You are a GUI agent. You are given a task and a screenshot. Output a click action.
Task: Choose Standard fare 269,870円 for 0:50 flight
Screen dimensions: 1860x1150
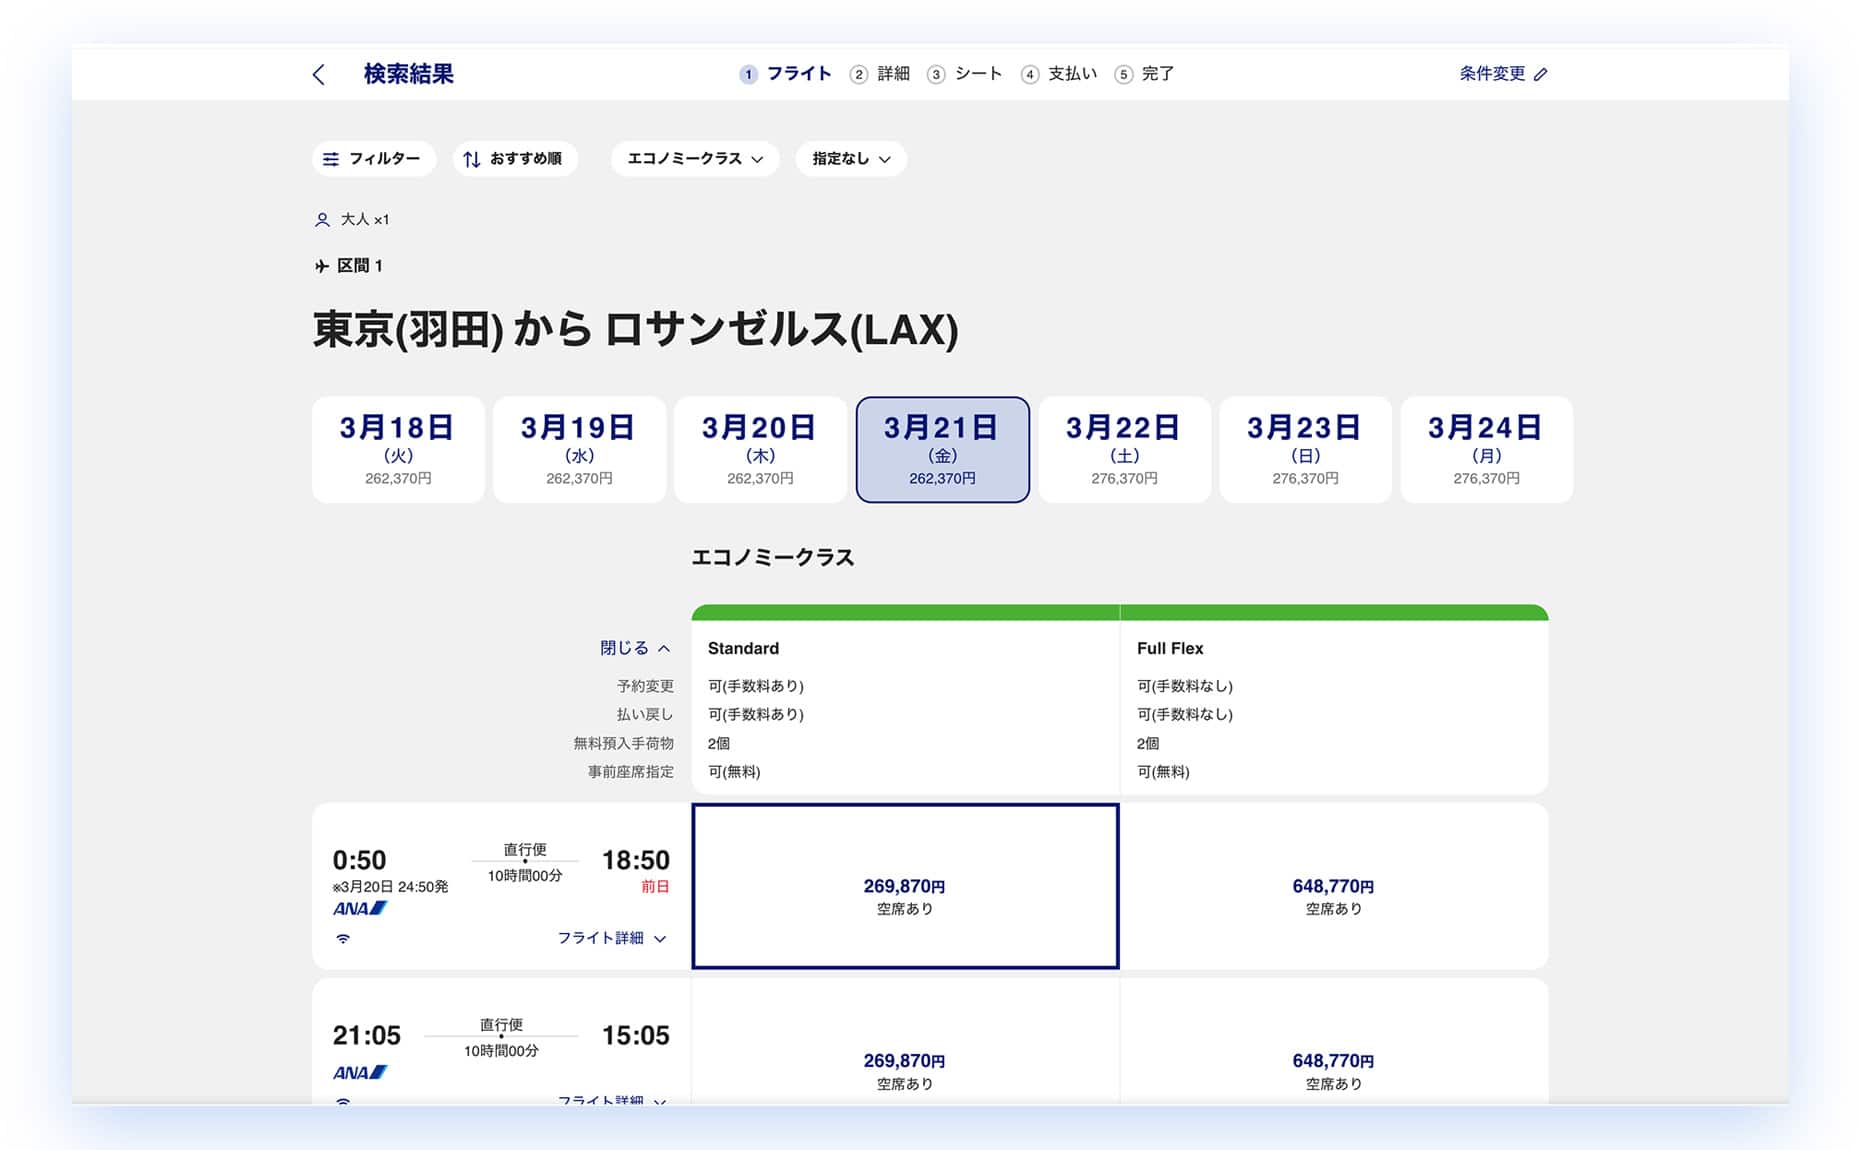pos(905,887)
